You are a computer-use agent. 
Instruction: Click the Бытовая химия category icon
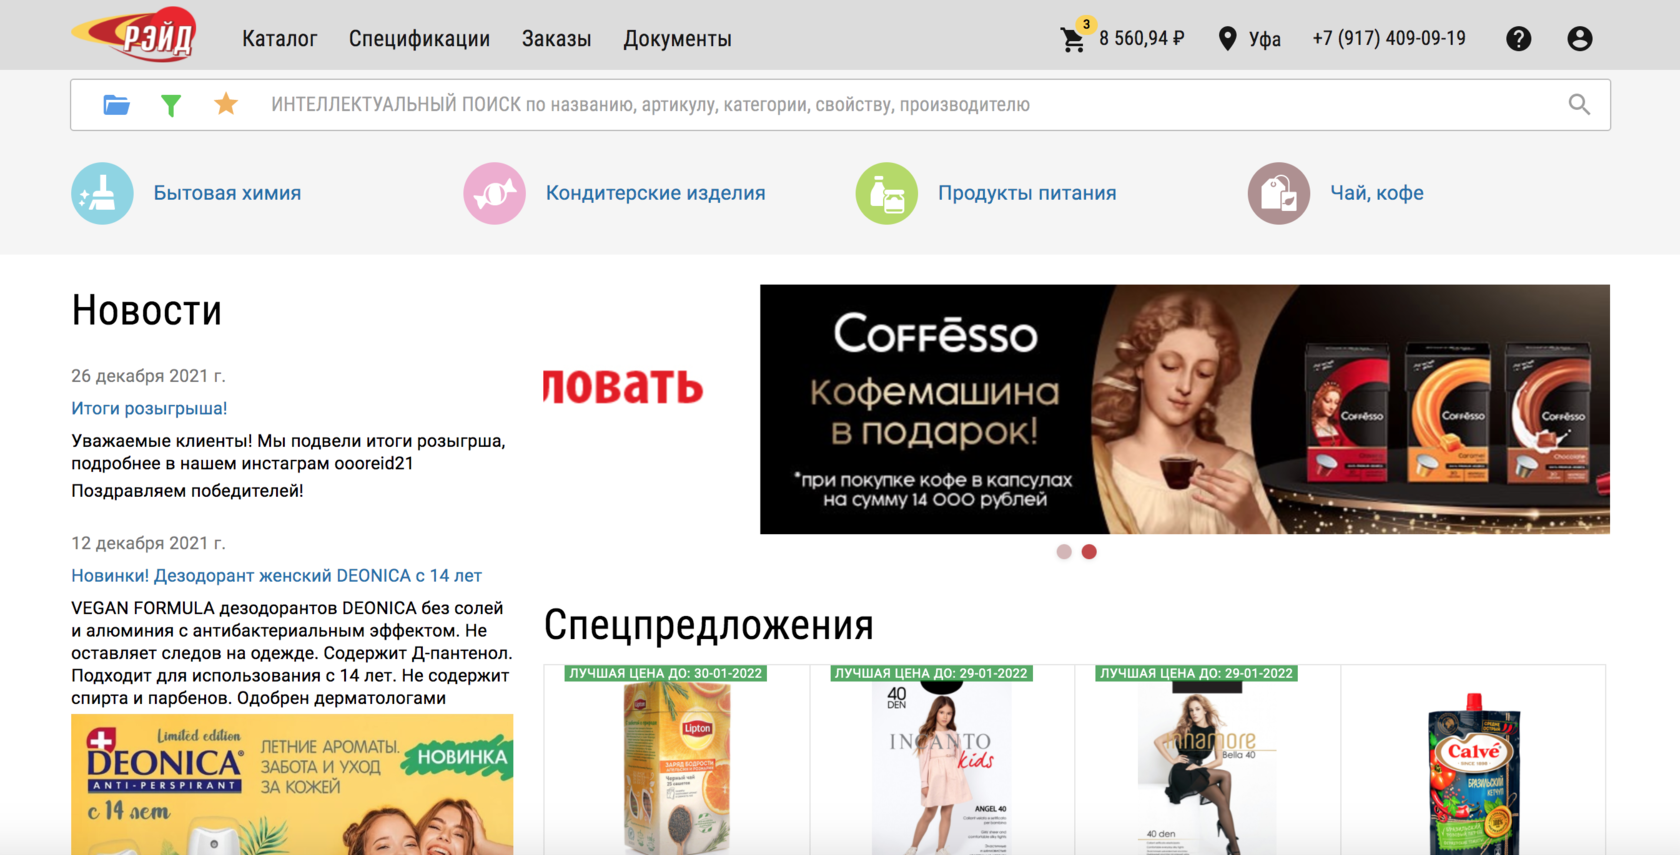pyautogui.click(x=102, y=193)
